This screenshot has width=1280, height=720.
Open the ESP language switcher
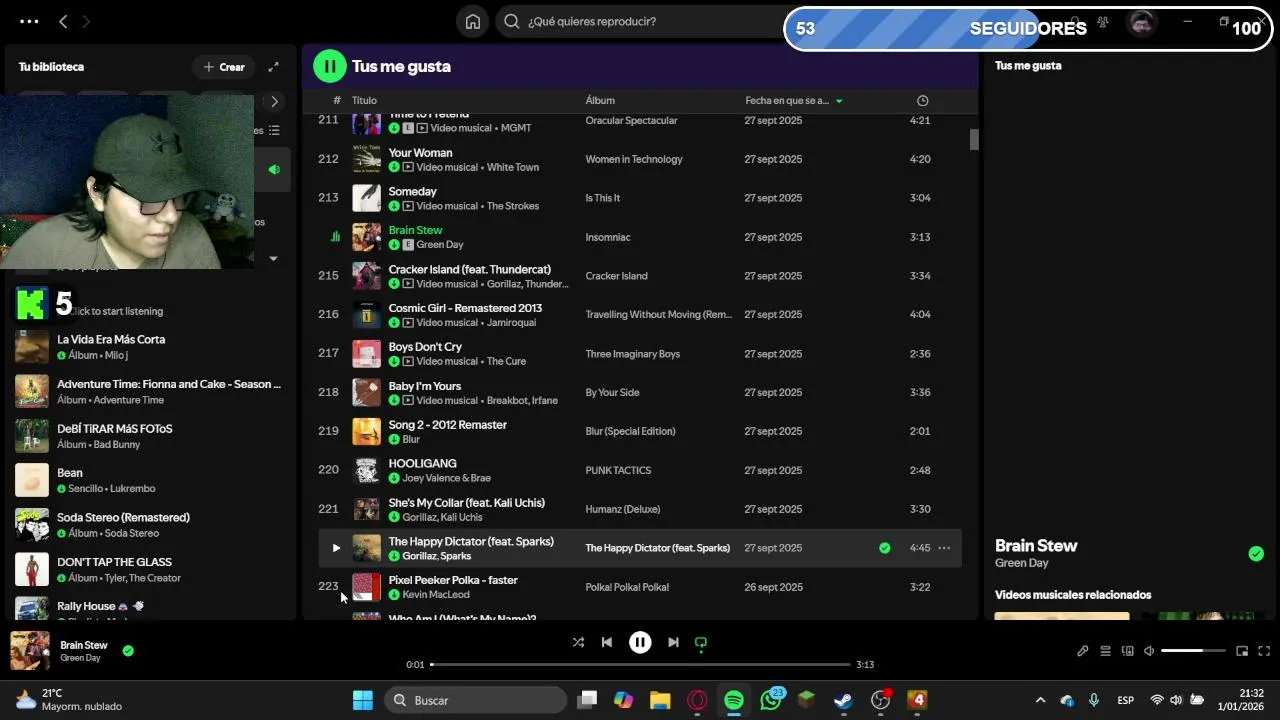1125,700
